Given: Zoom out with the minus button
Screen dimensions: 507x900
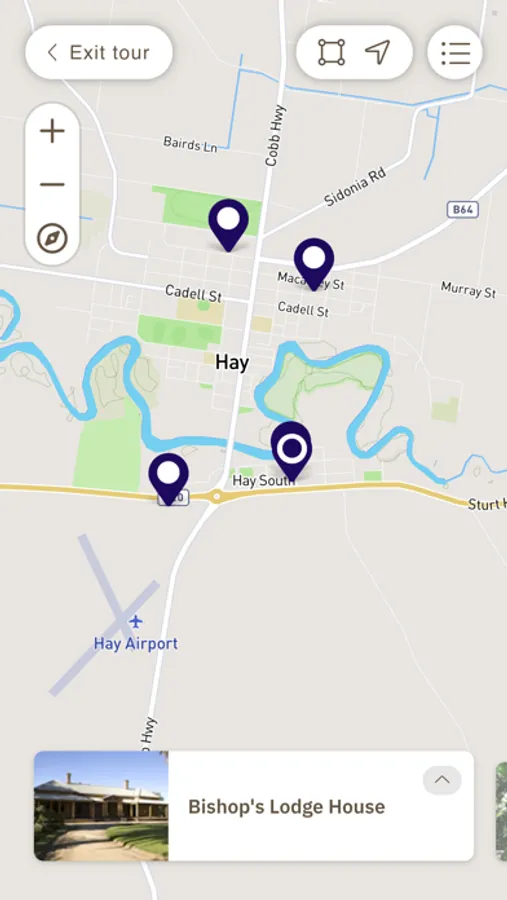Looking at the screenshot, I should [x=52, y=185].
